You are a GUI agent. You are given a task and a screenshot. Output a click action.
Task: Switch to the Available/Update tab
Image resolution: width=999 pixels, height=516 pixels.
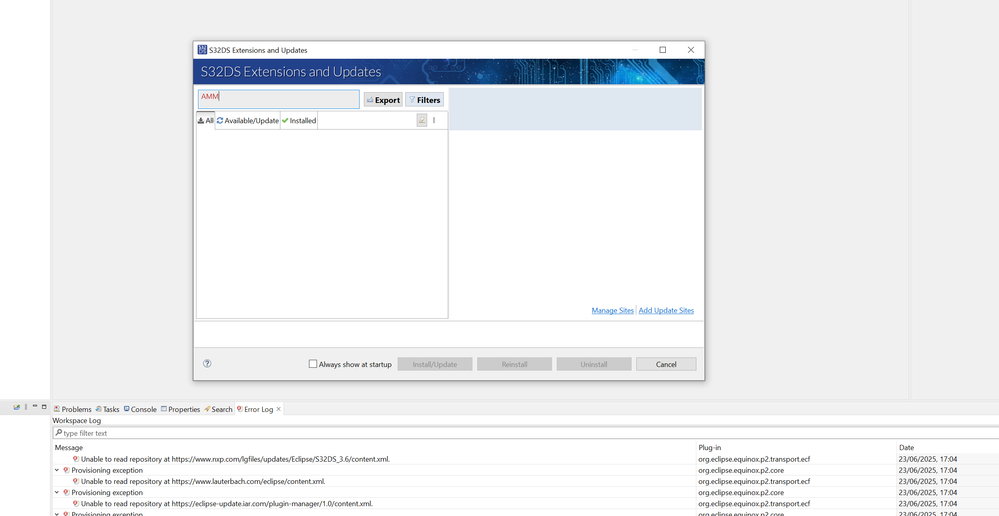coord(248,120)
